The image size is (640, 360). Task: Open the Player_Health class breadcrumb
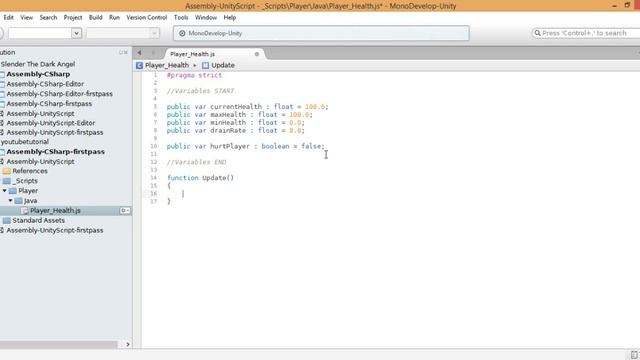click(167, 65)
